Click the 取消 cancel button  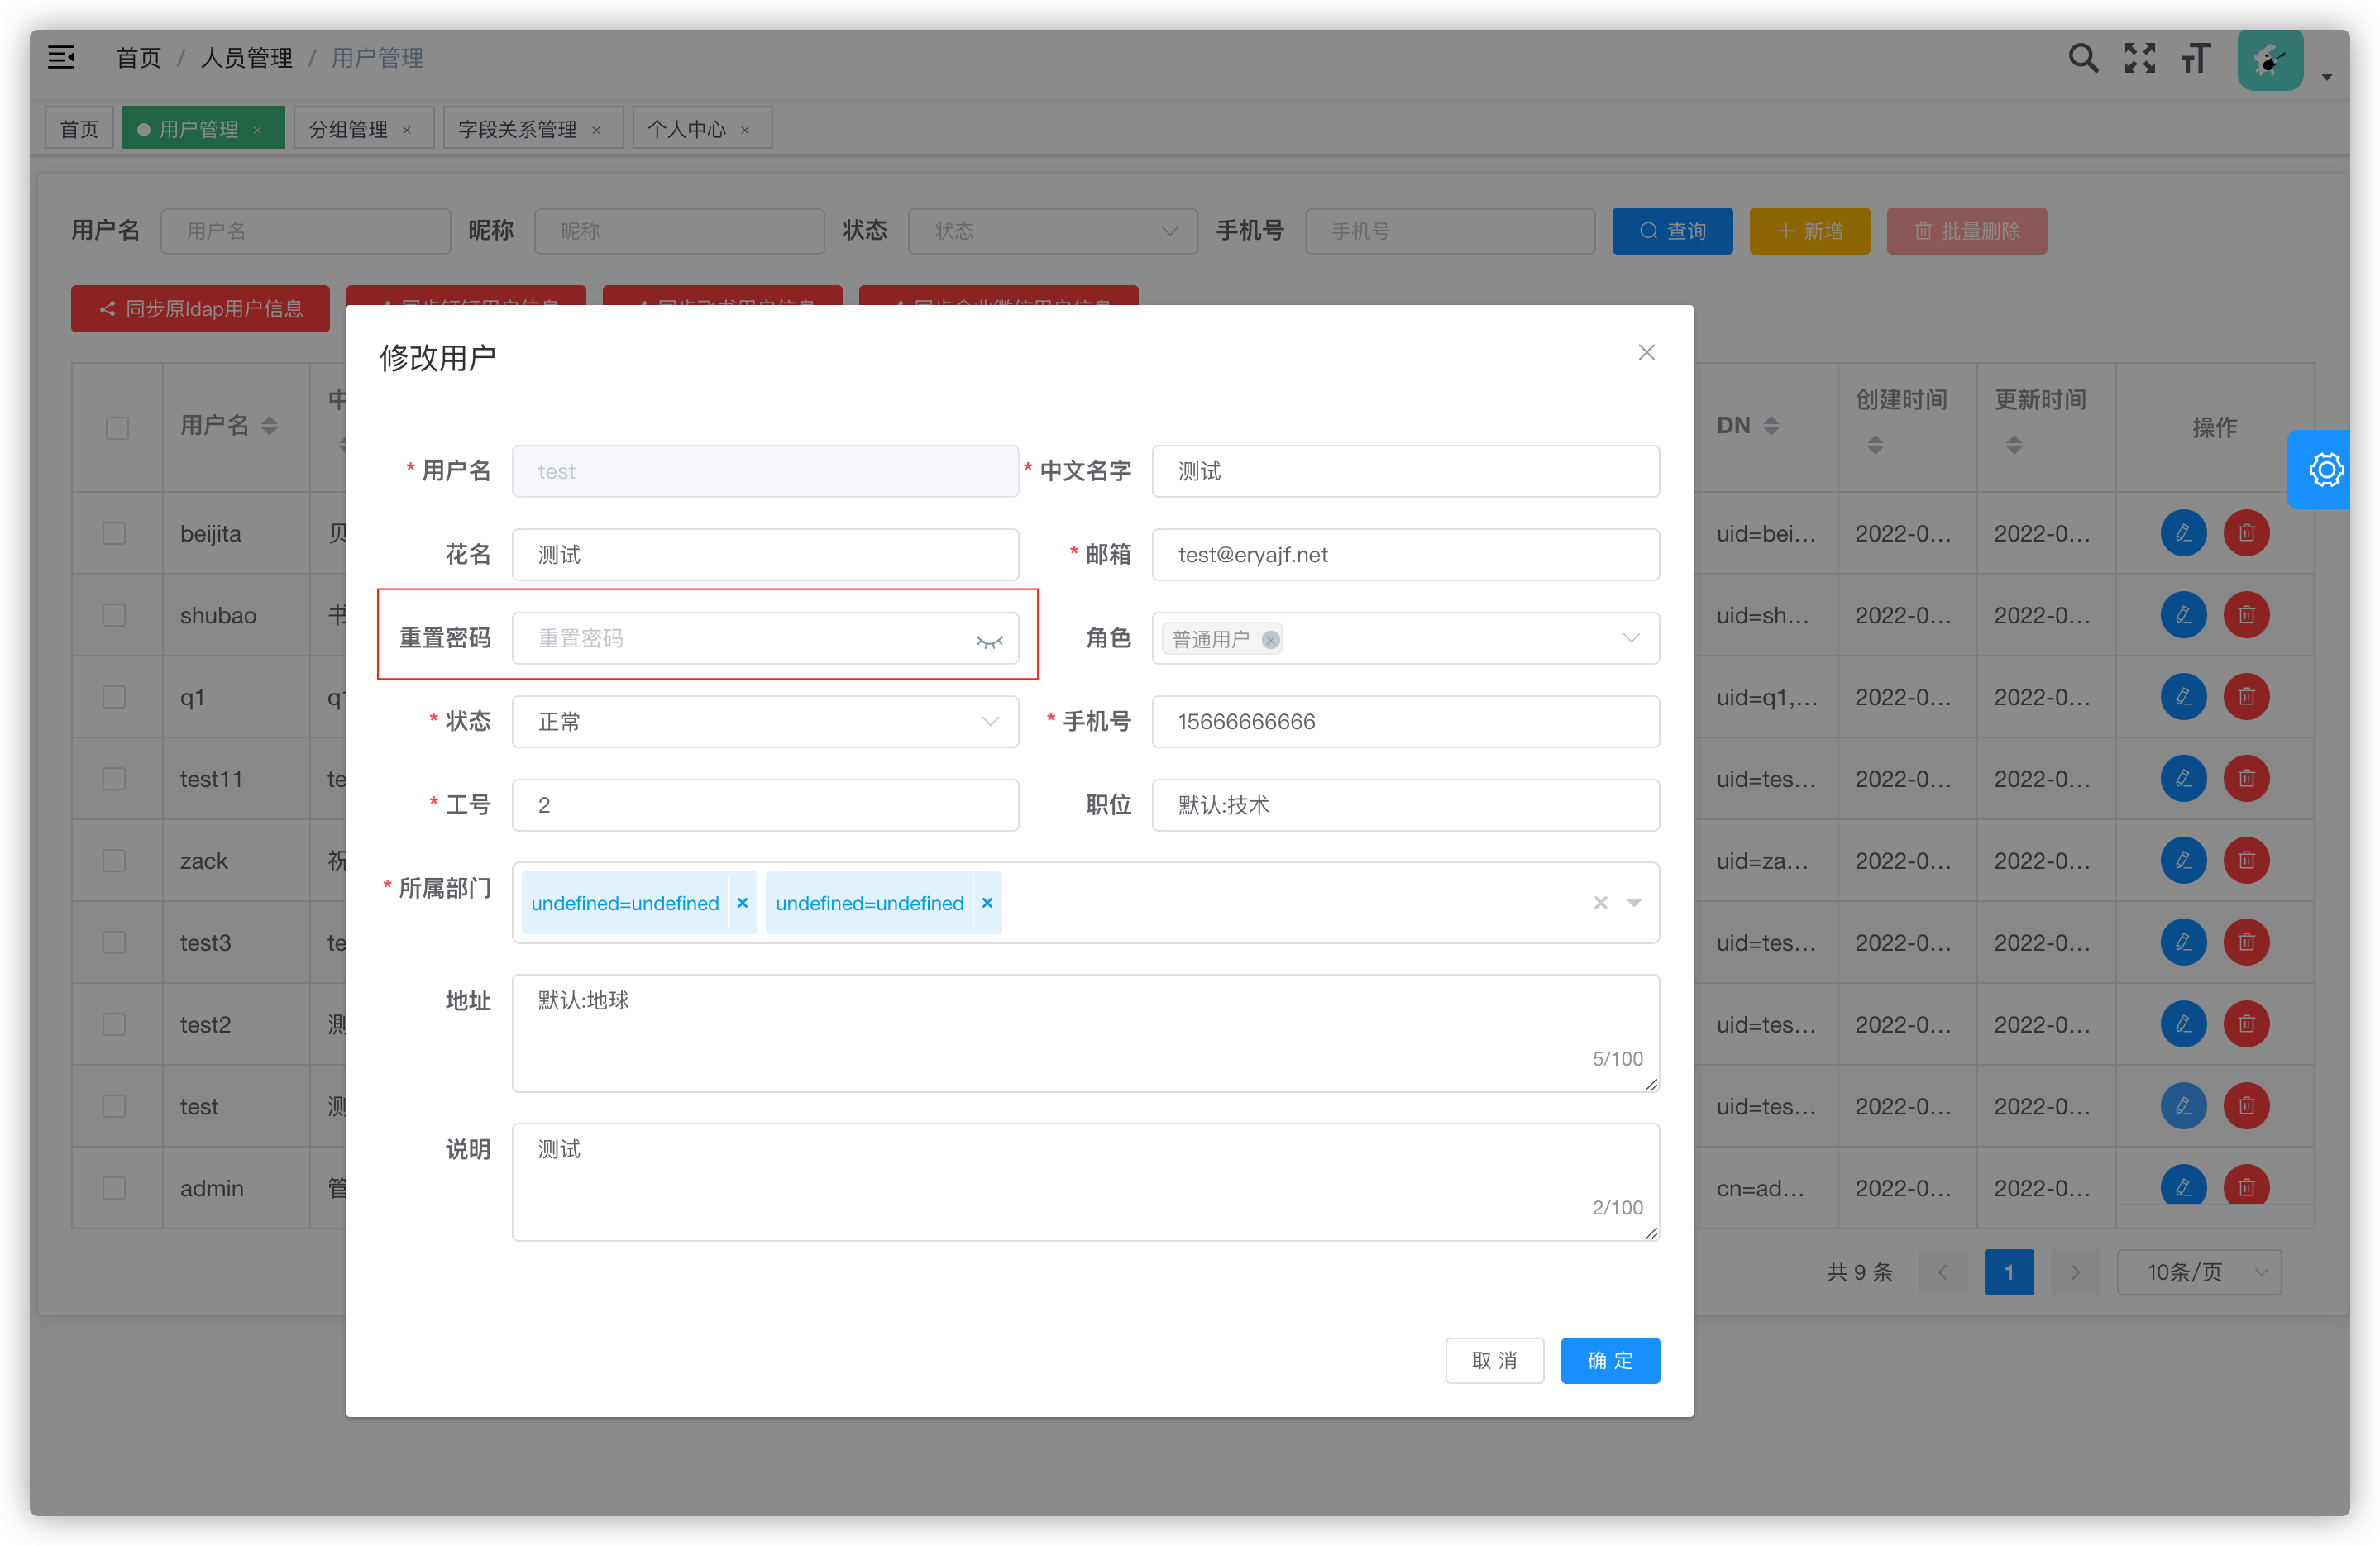1494,1360
